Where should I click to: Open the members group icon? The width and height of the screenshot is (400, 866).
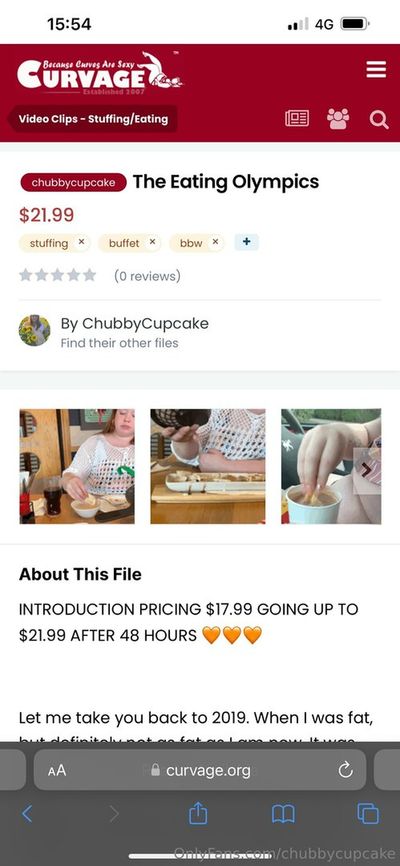click(x=338, y=119)
